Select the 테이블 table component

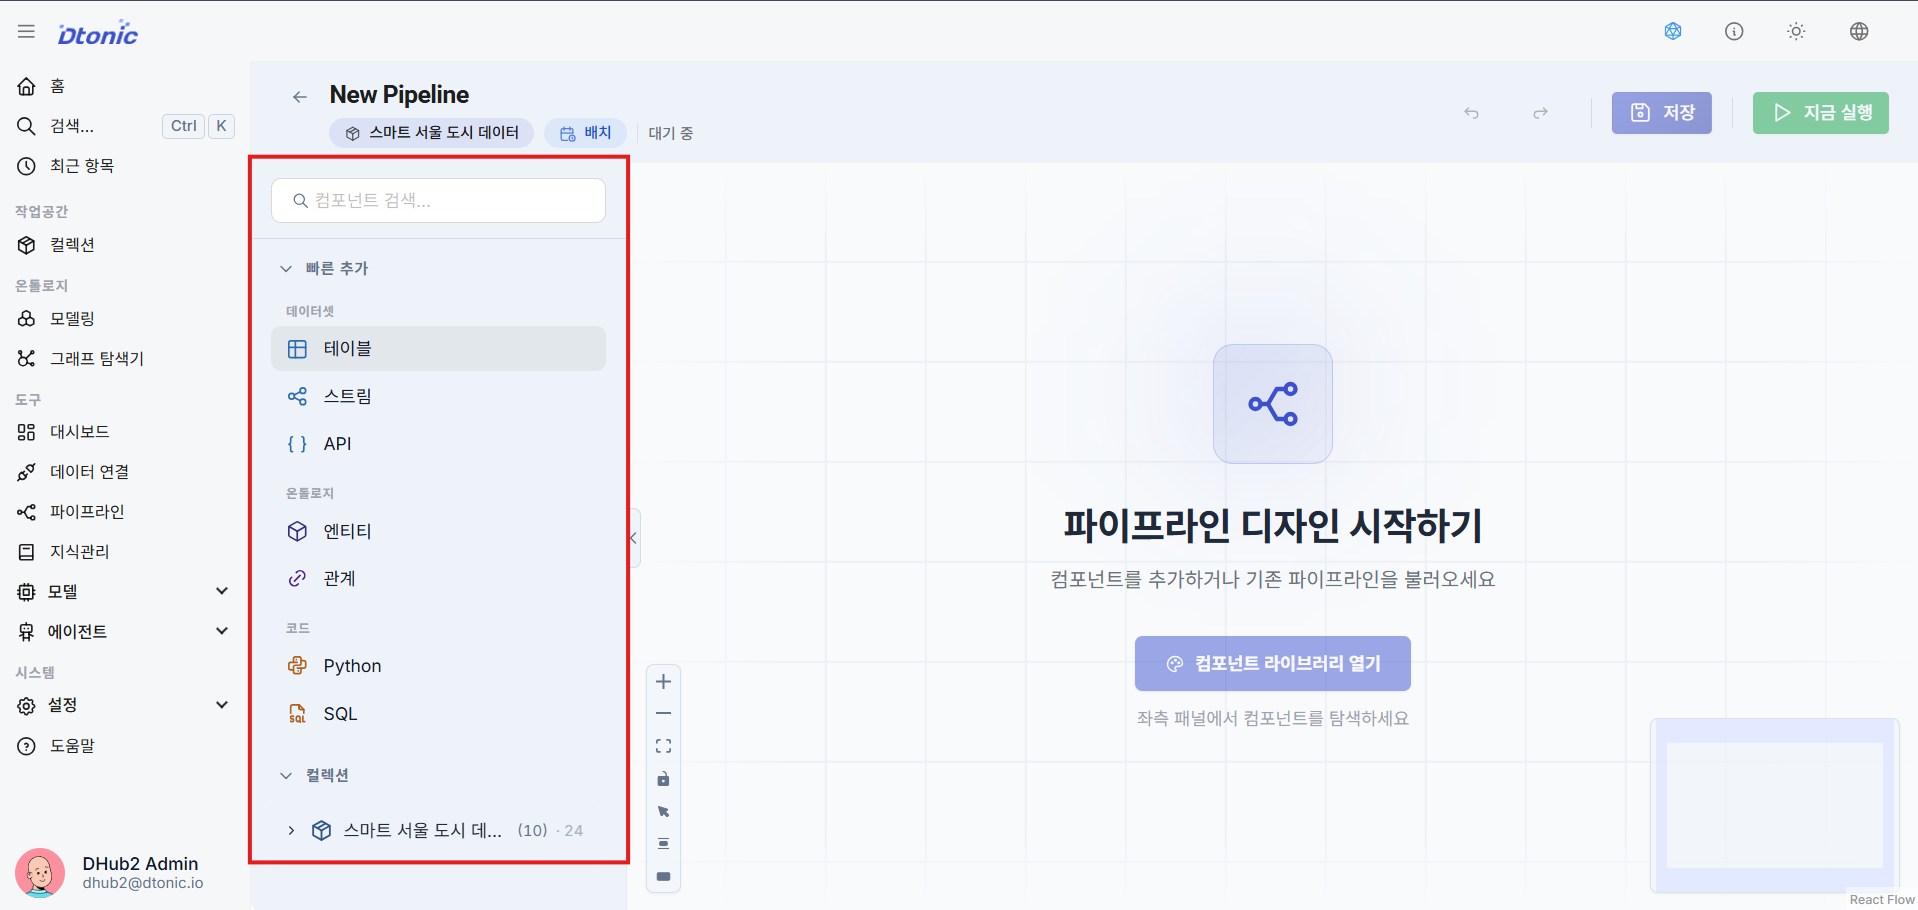point(438,349)
